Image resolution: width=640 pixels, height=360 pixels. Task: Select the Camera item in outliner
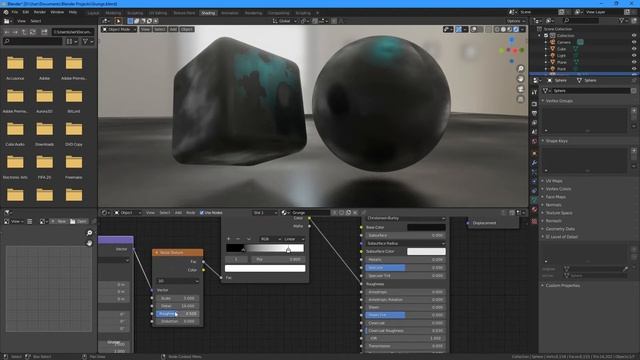coord(564,42)
